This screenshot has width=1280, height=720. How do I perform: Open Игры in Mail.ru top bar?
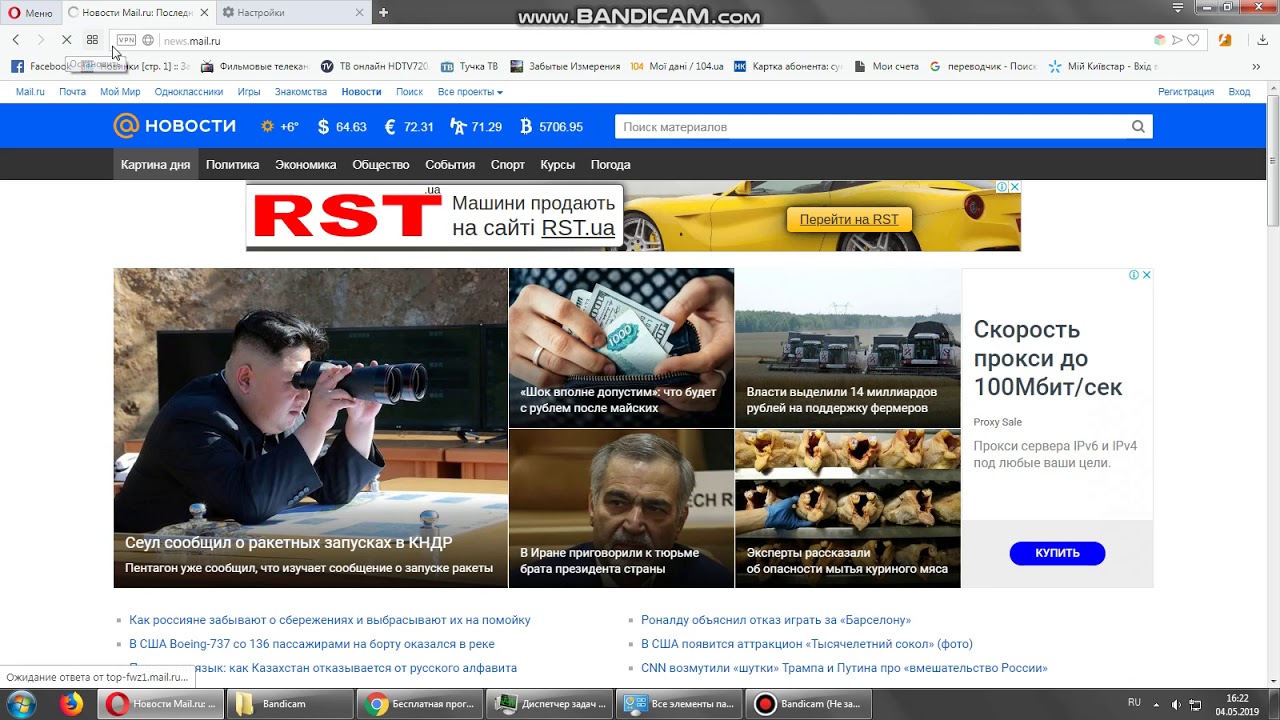249,92
